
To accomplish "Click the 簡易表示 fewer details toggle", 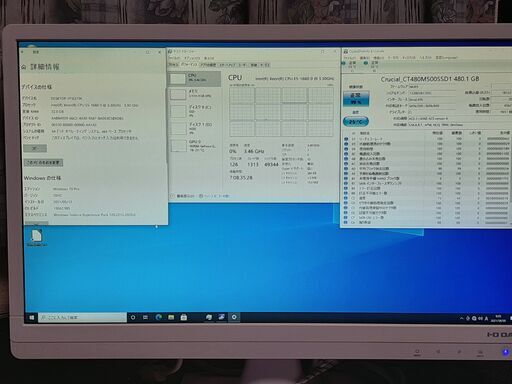I will pyautogui.click(x=182, y=196).
